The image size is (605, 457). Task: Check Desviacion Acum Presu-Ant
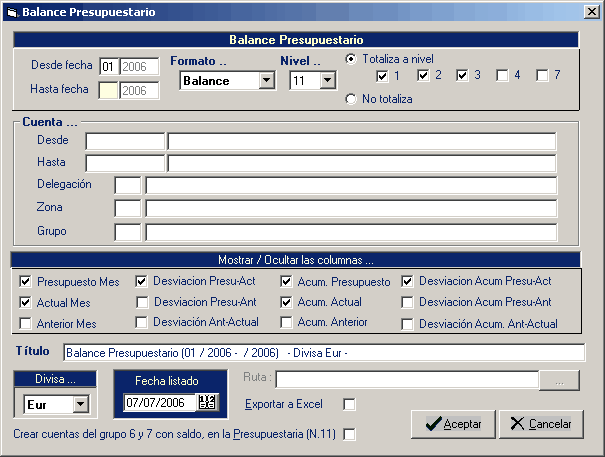tap(407, 302)
